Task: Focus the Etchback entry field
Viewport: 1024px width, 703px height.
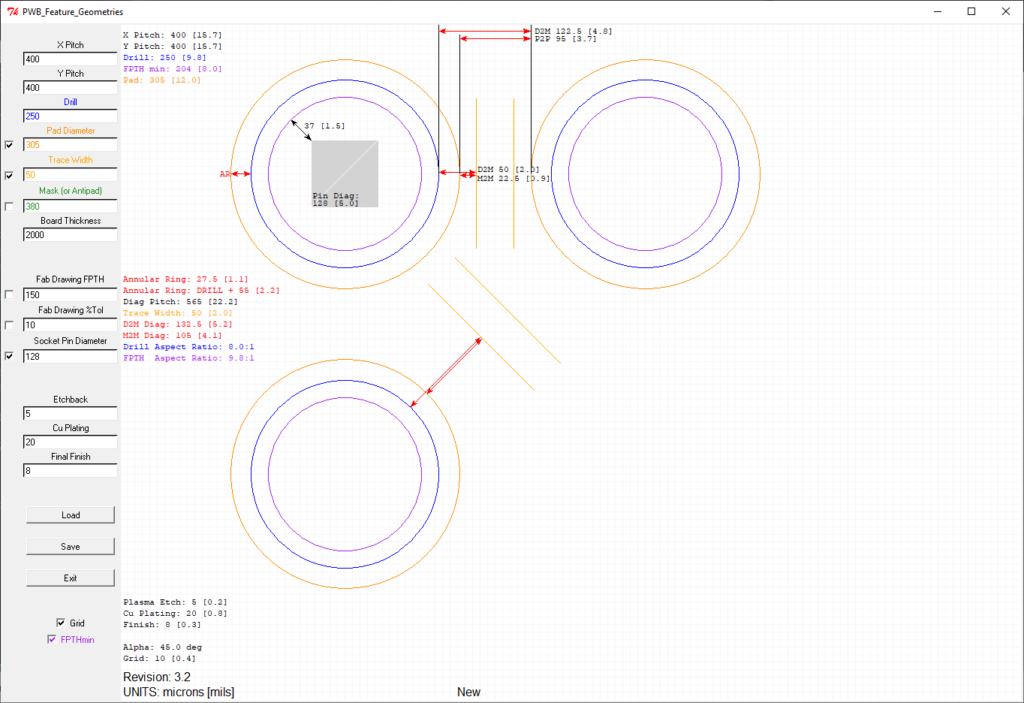Action: point(70,413)
